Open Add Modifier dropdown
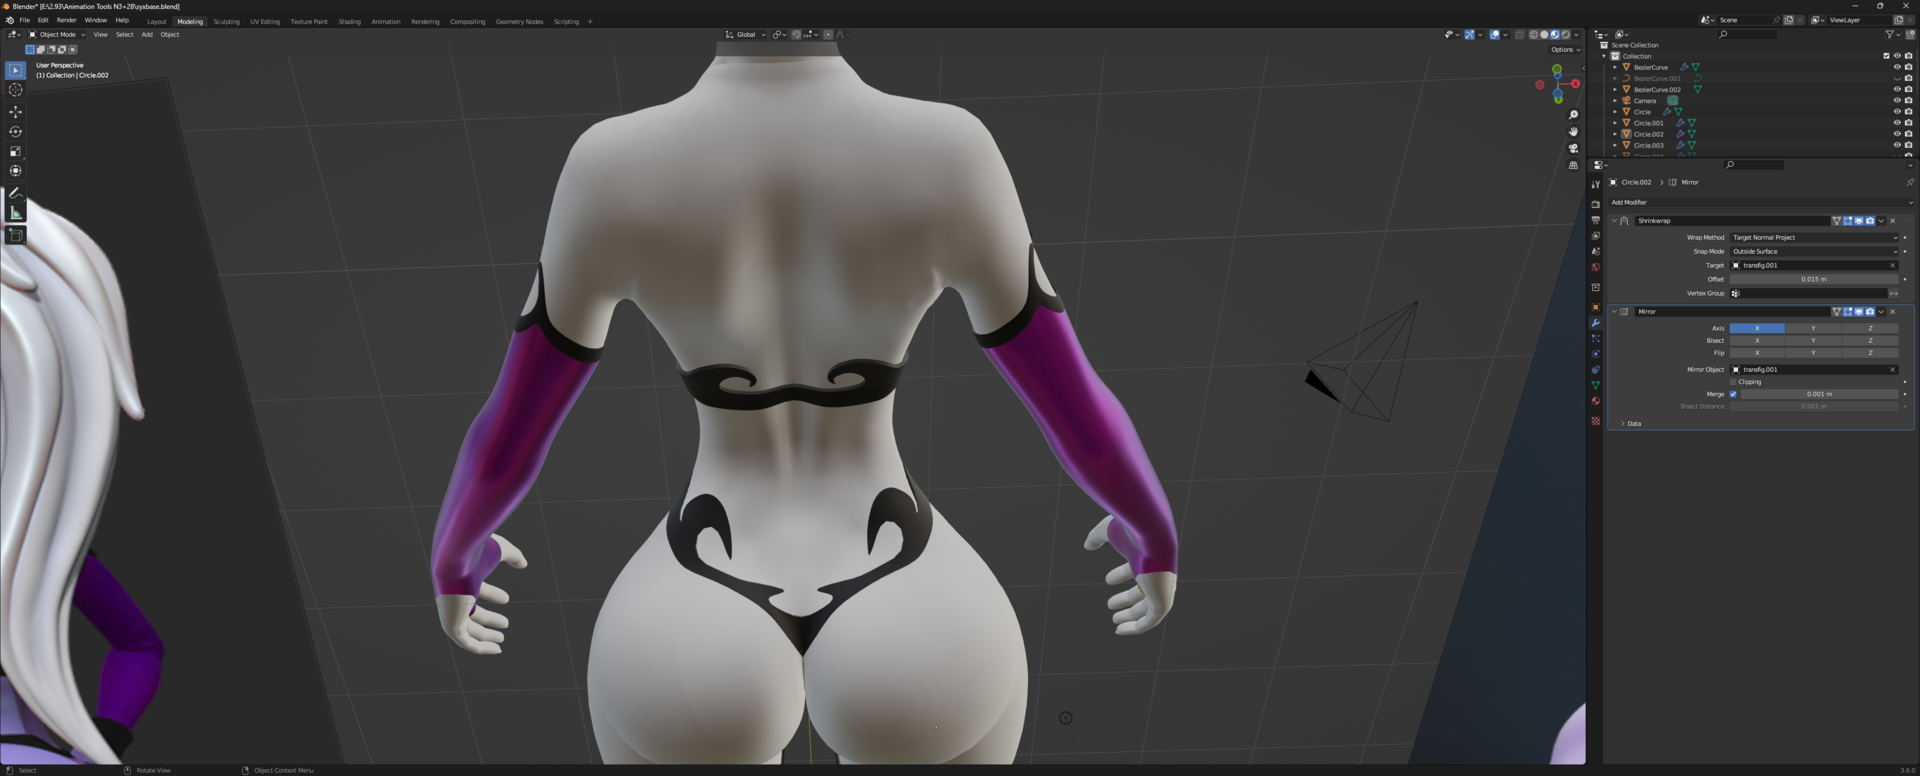The width and height of the screenshot is (1920, 776). (1760, 202)
